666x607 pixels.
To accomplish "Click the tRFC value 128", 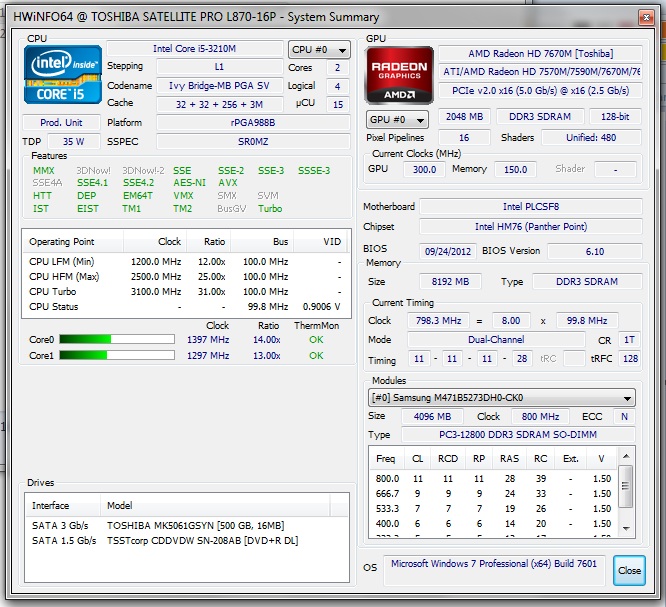I will coord(630,359).
